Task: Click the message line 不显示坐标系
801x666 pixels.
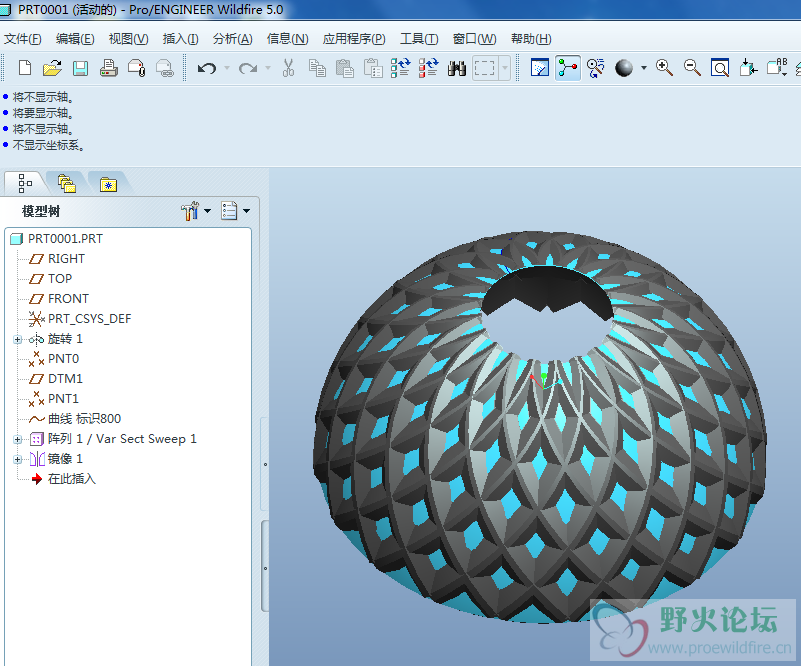Action: click(48, 146)
